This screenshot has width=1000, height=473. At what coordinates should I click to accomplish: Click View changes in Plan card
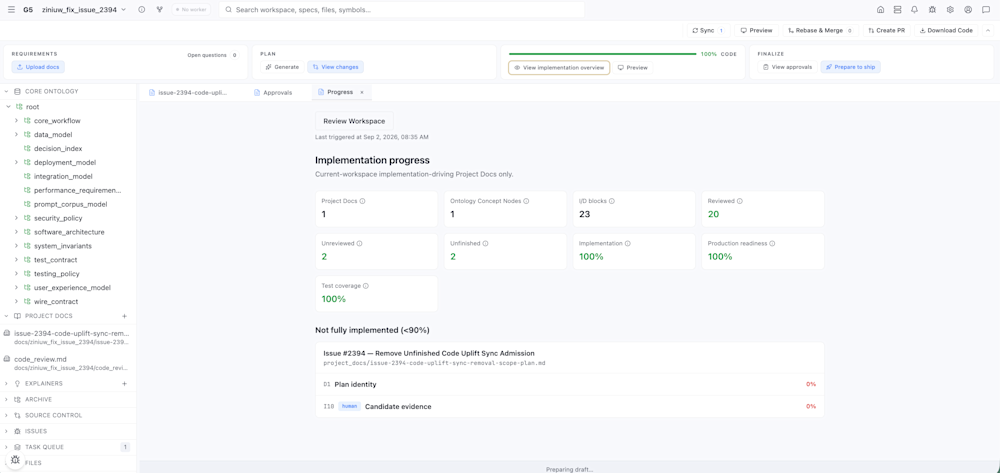tap(335, 67)
